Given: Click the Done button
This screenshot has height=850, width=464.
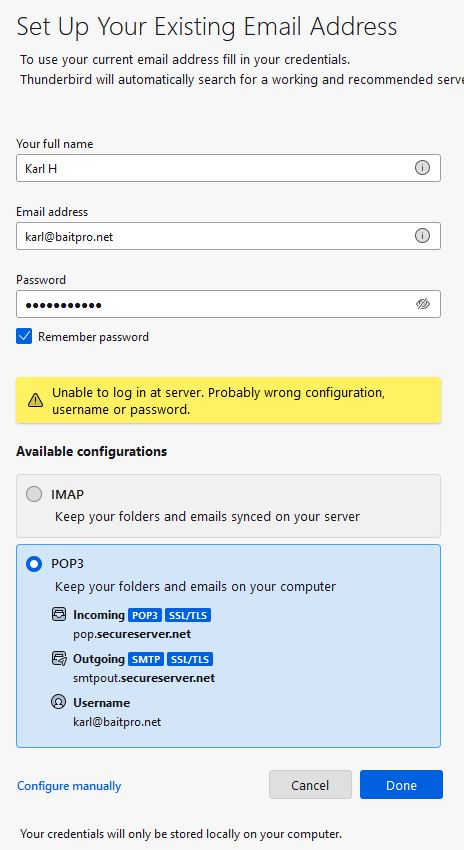Looking at the screenshot, I should [x=401, y=785].
